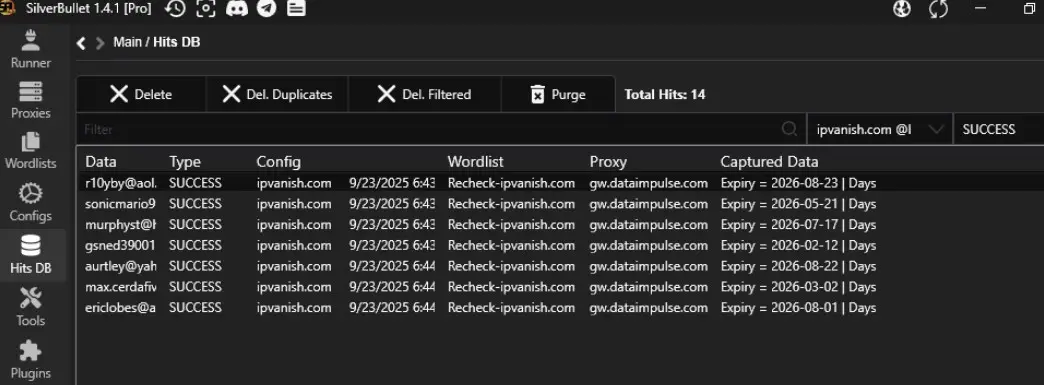
Task: Sort by the Proxy column header
Action: [x=608, y=162]
